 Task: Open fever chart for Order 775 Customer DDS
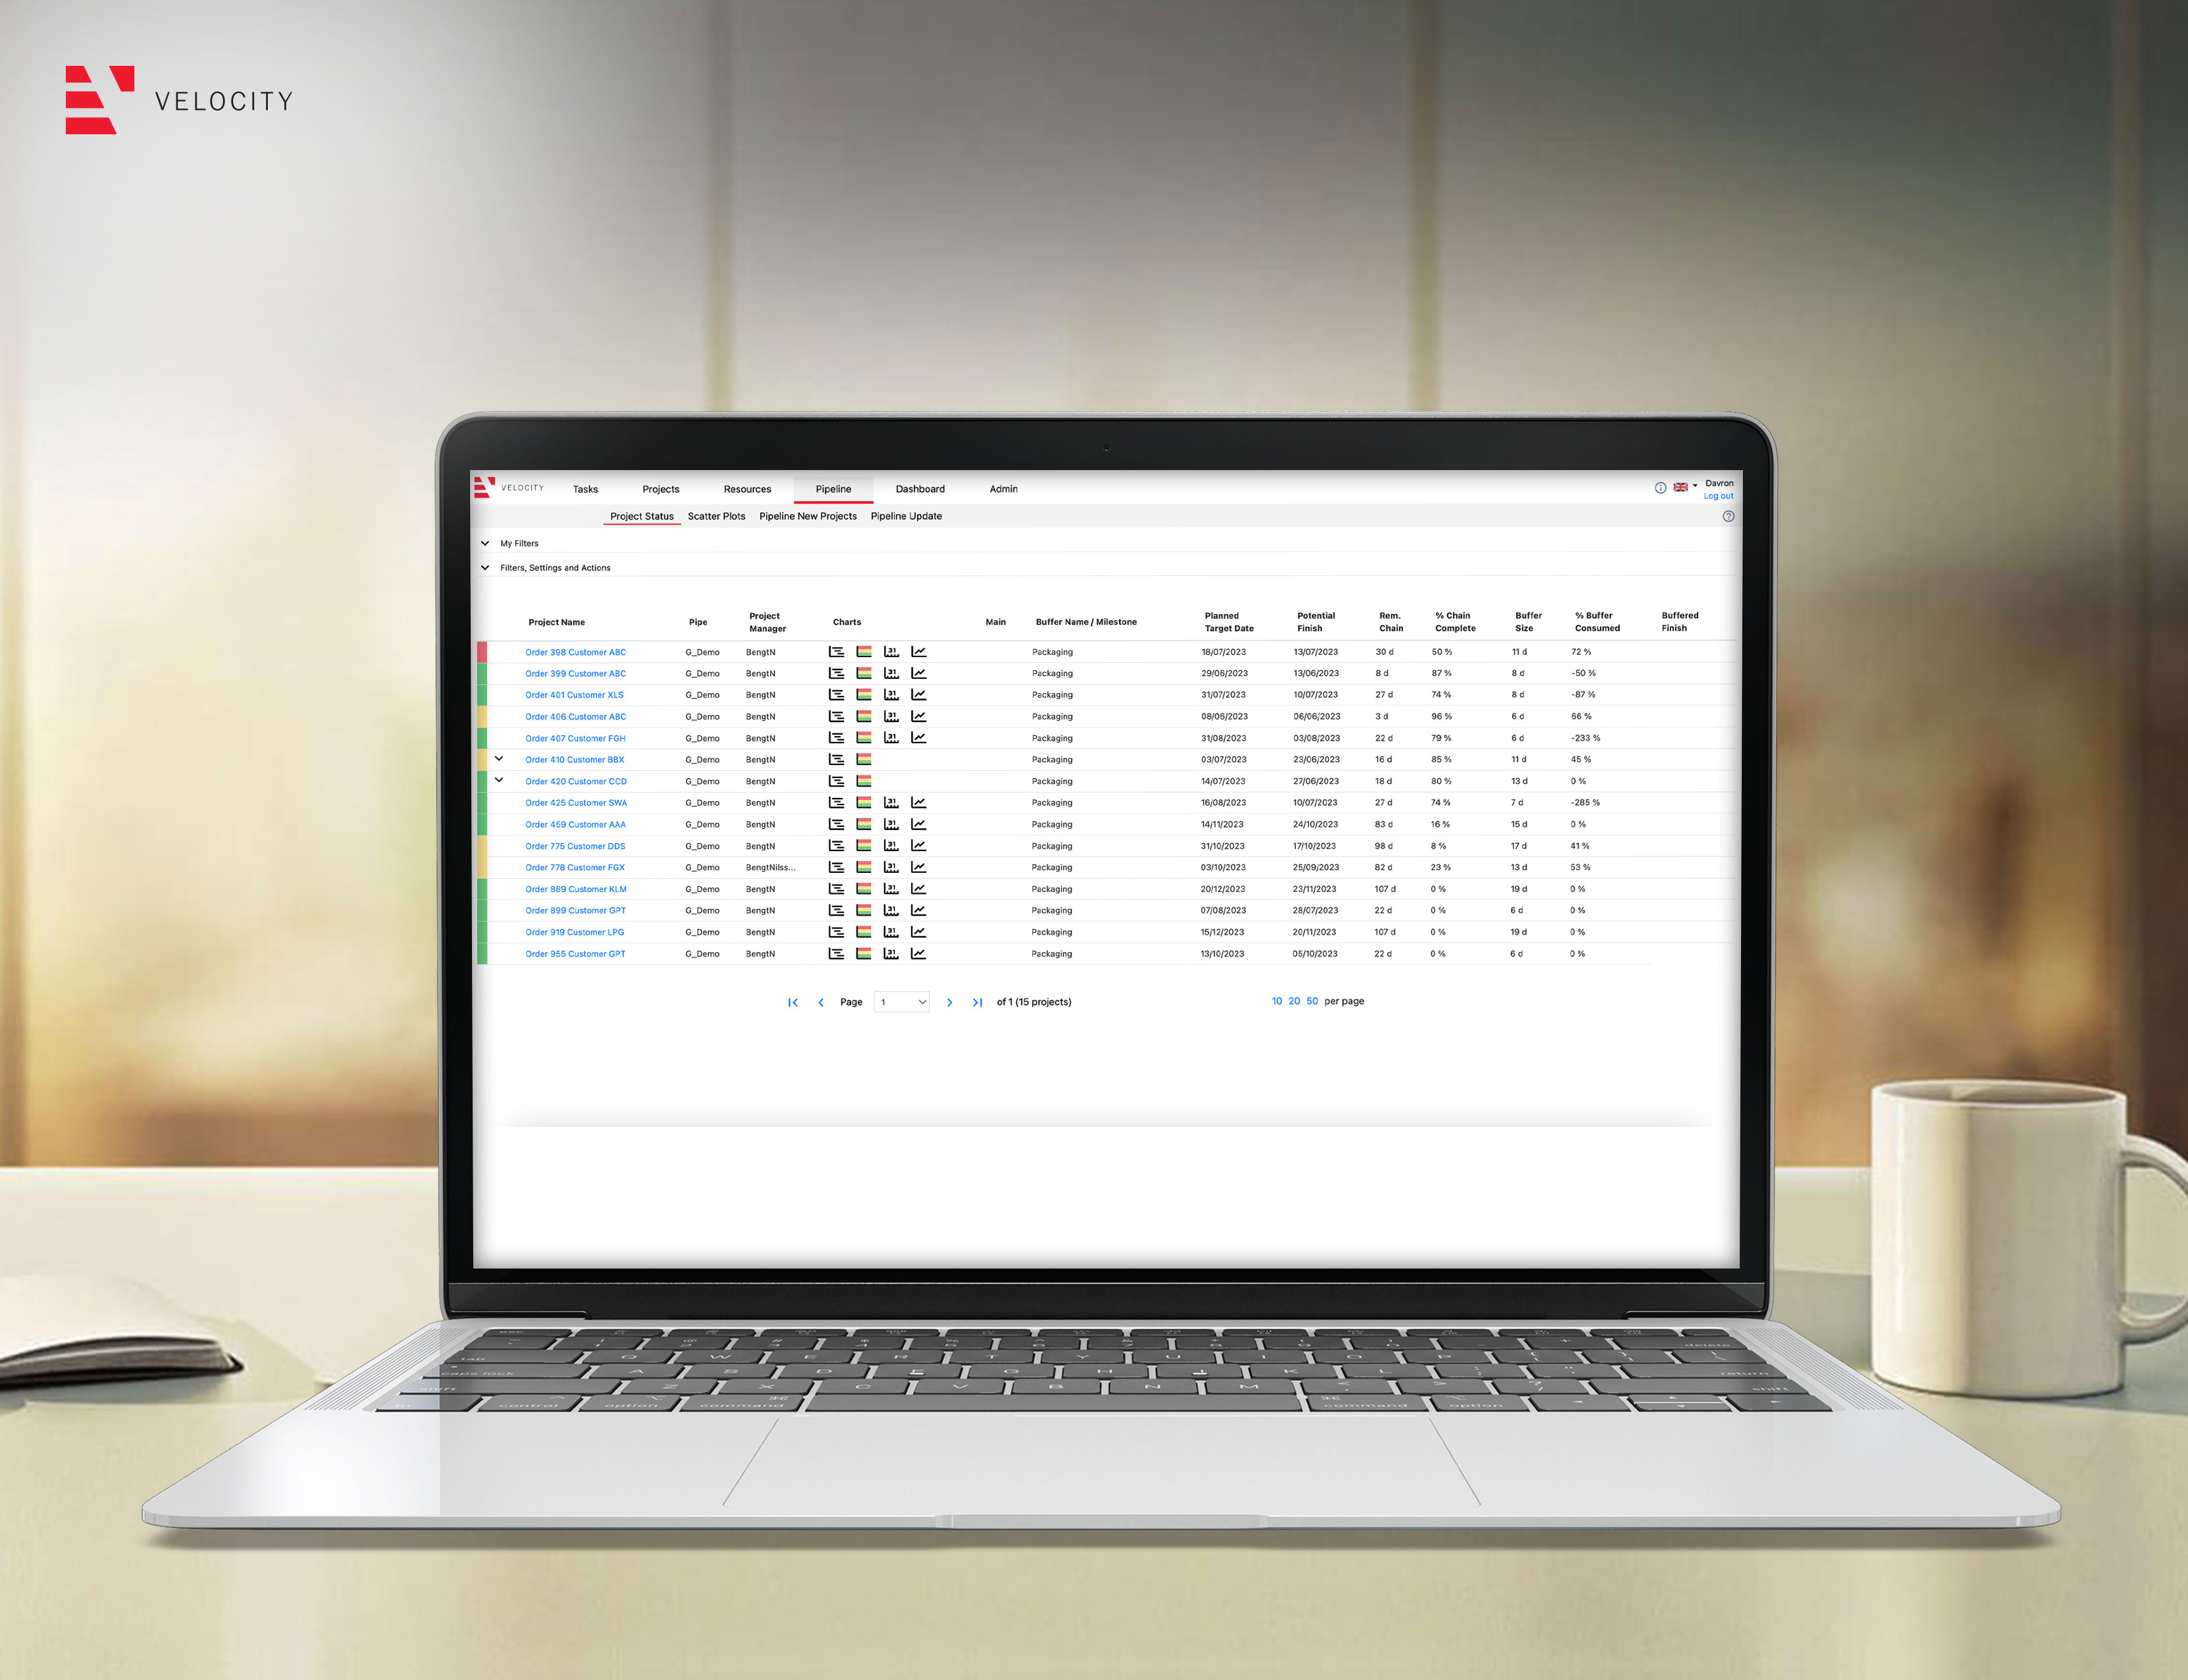864,846
